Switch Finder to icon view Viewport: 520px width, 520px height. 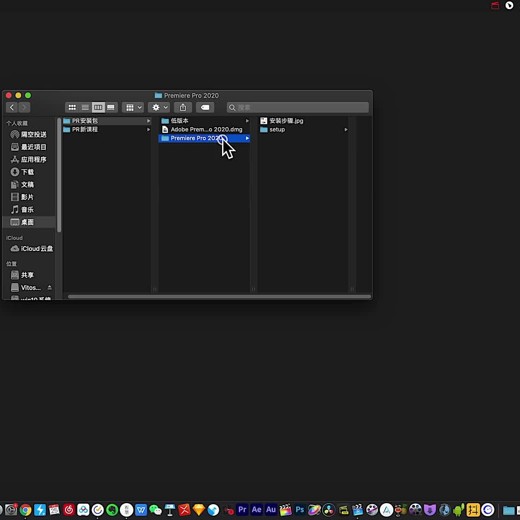72,107
